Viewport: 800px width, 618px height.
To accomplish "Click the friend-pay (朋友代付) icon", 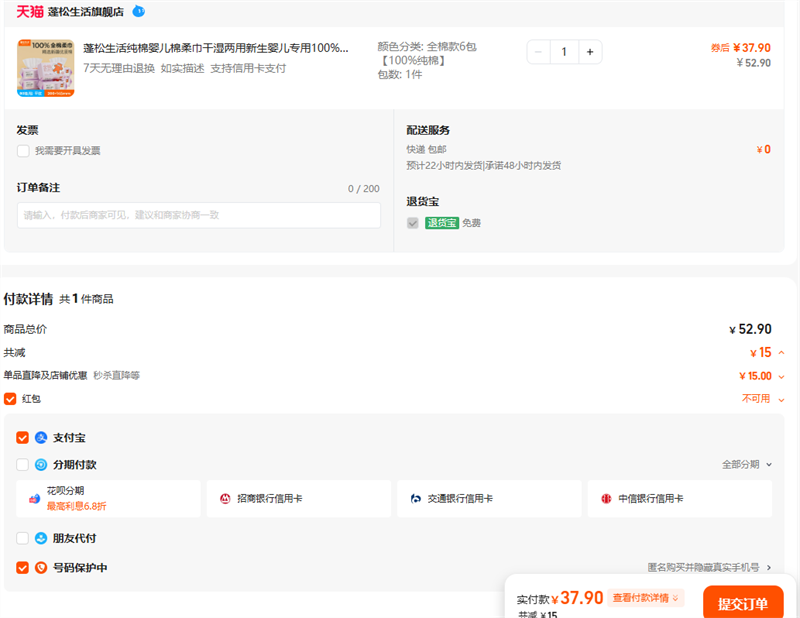I will [41, 538].
